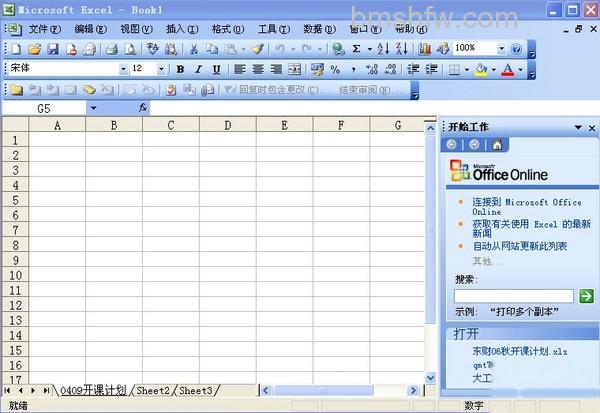Toggle Underline formatting

click(216, 69)
